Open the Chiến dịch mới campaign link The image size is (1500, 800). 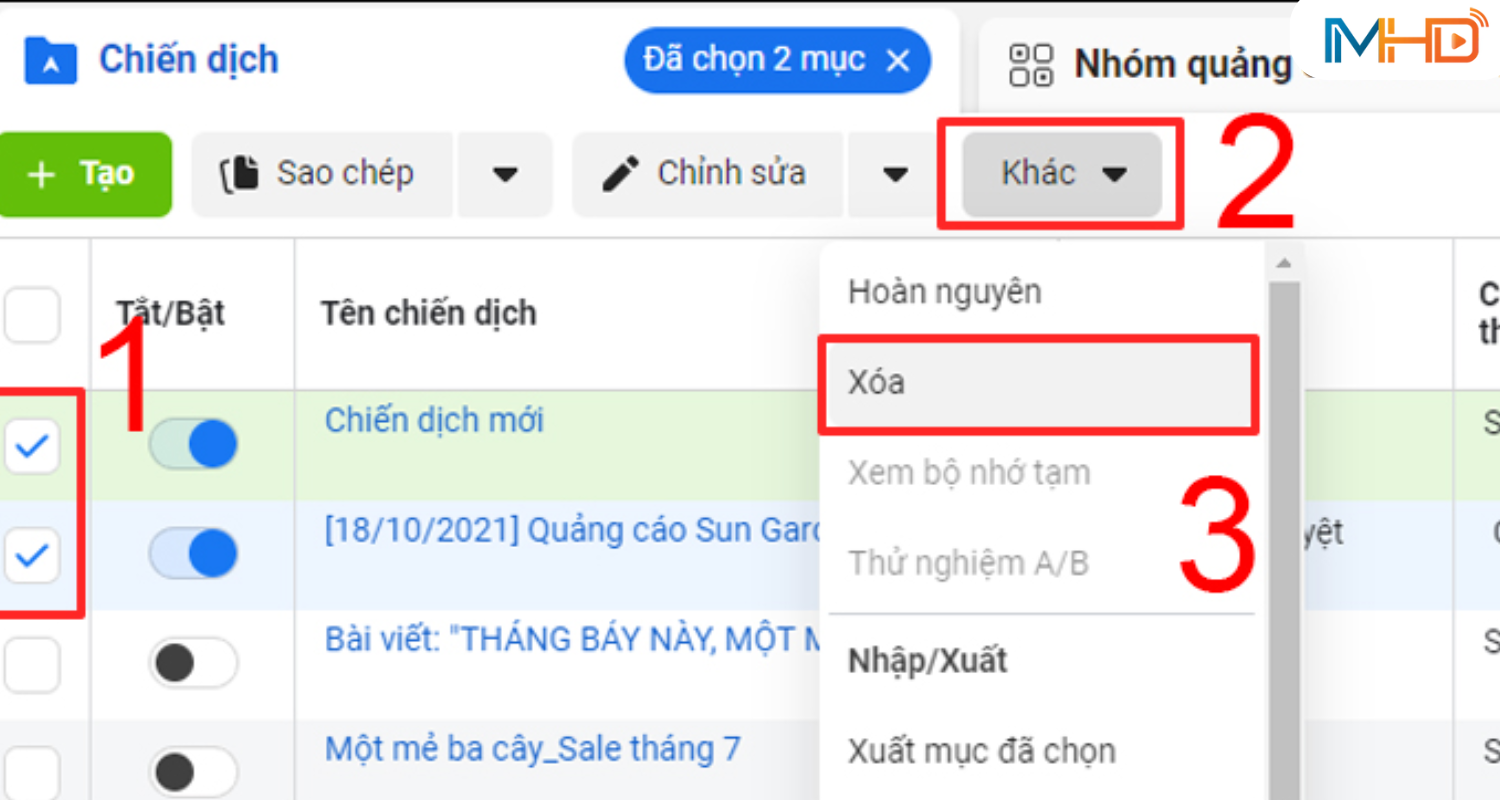pyautogui.click(x=434, y=420)
